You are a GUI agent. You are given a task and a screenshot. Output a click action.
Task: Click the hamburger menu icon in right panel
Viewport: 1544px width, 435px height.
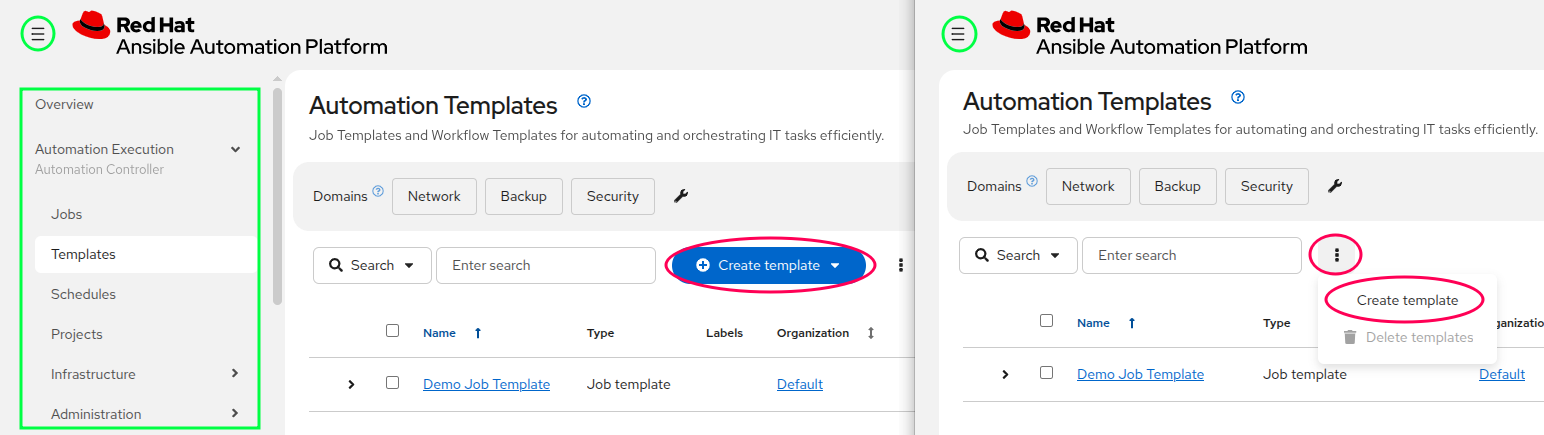coord(959,34)
